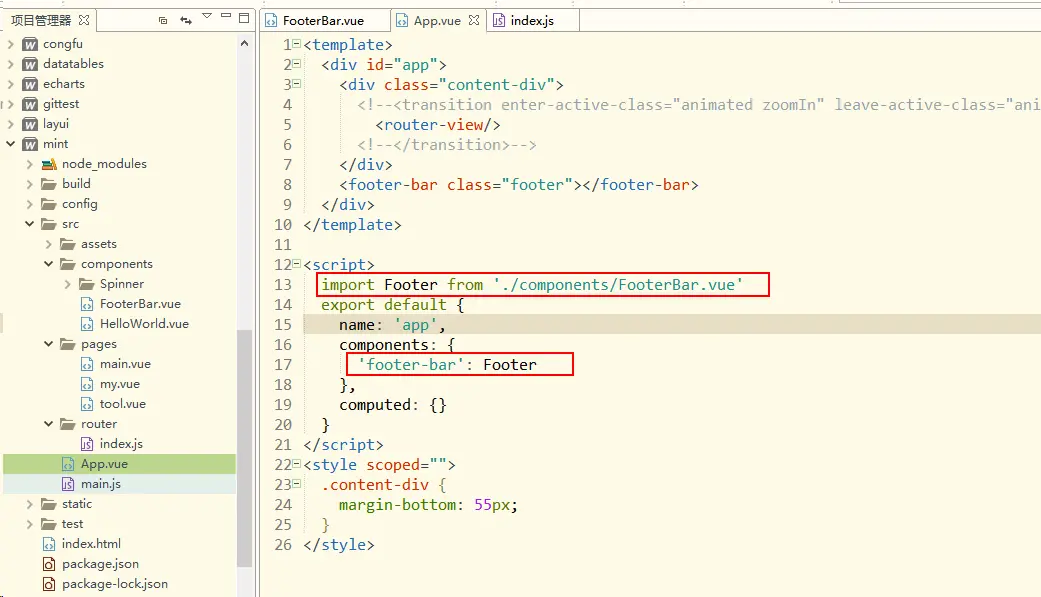The height and width of the screenshot is (597, 1041).
Task: Maximize the project manager panel
Action: 244,18
